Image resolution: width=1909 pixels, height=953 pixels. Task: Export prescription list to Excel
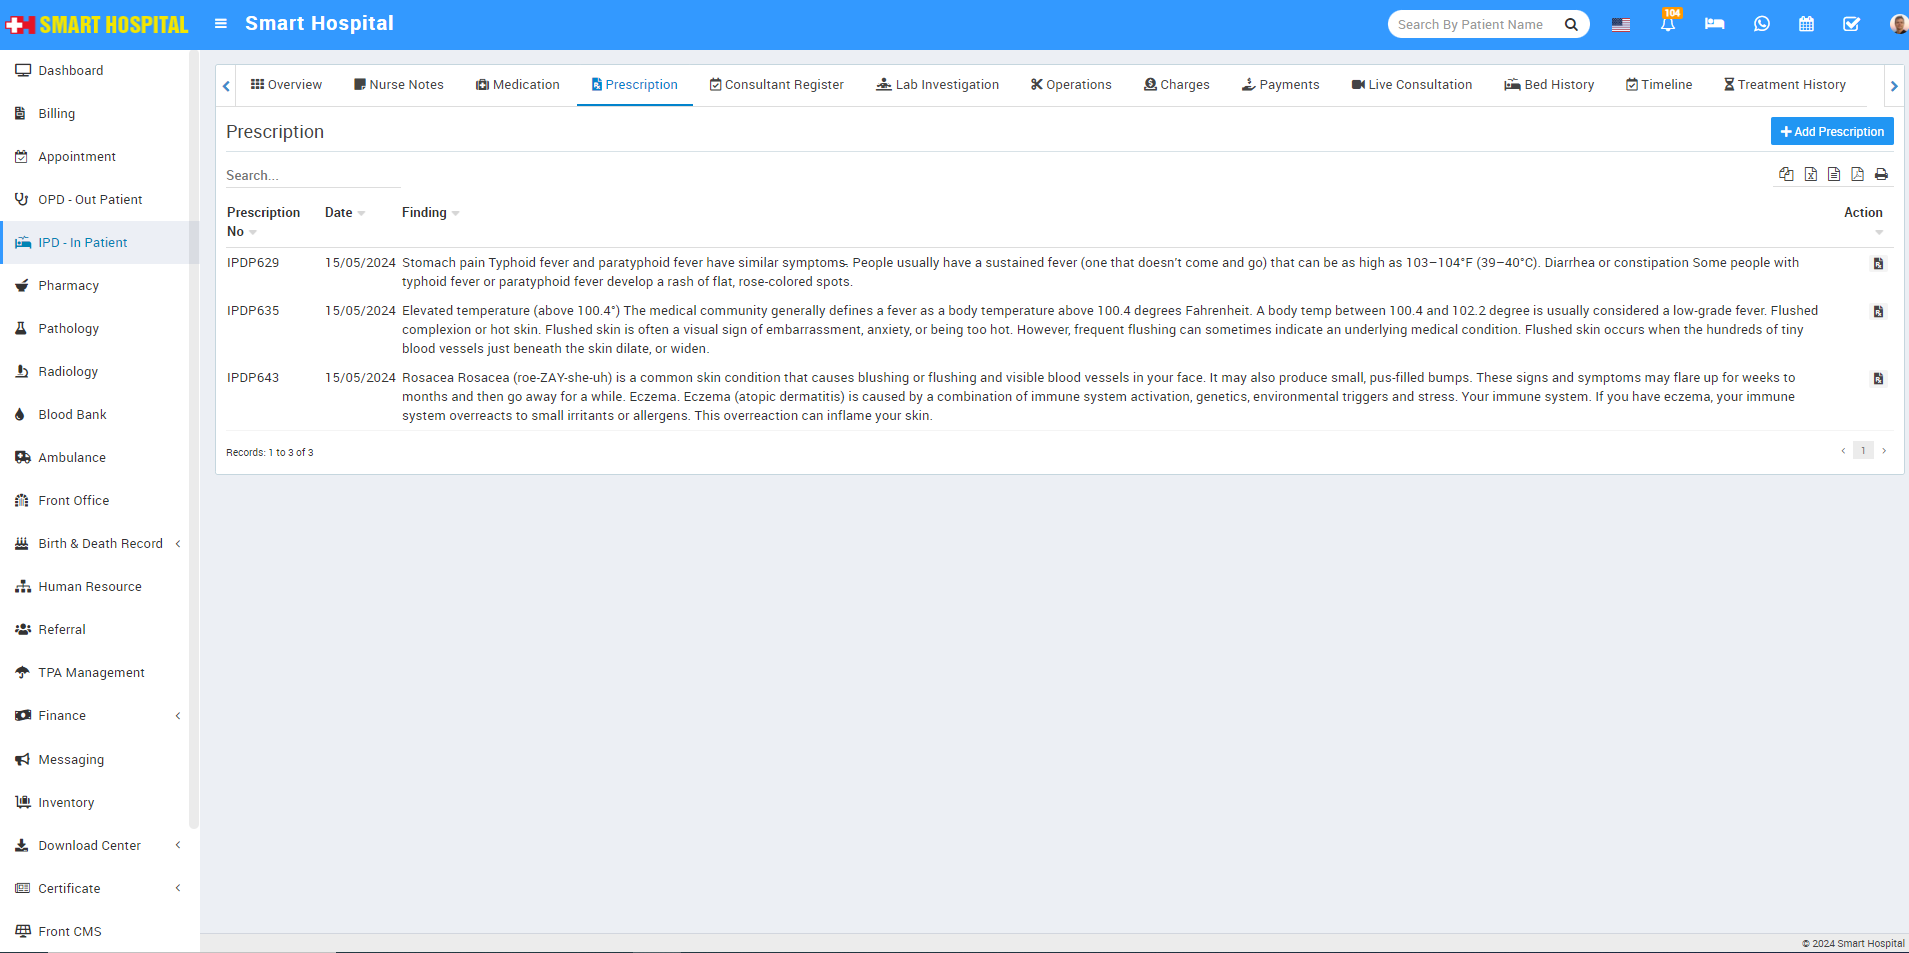1810,175
